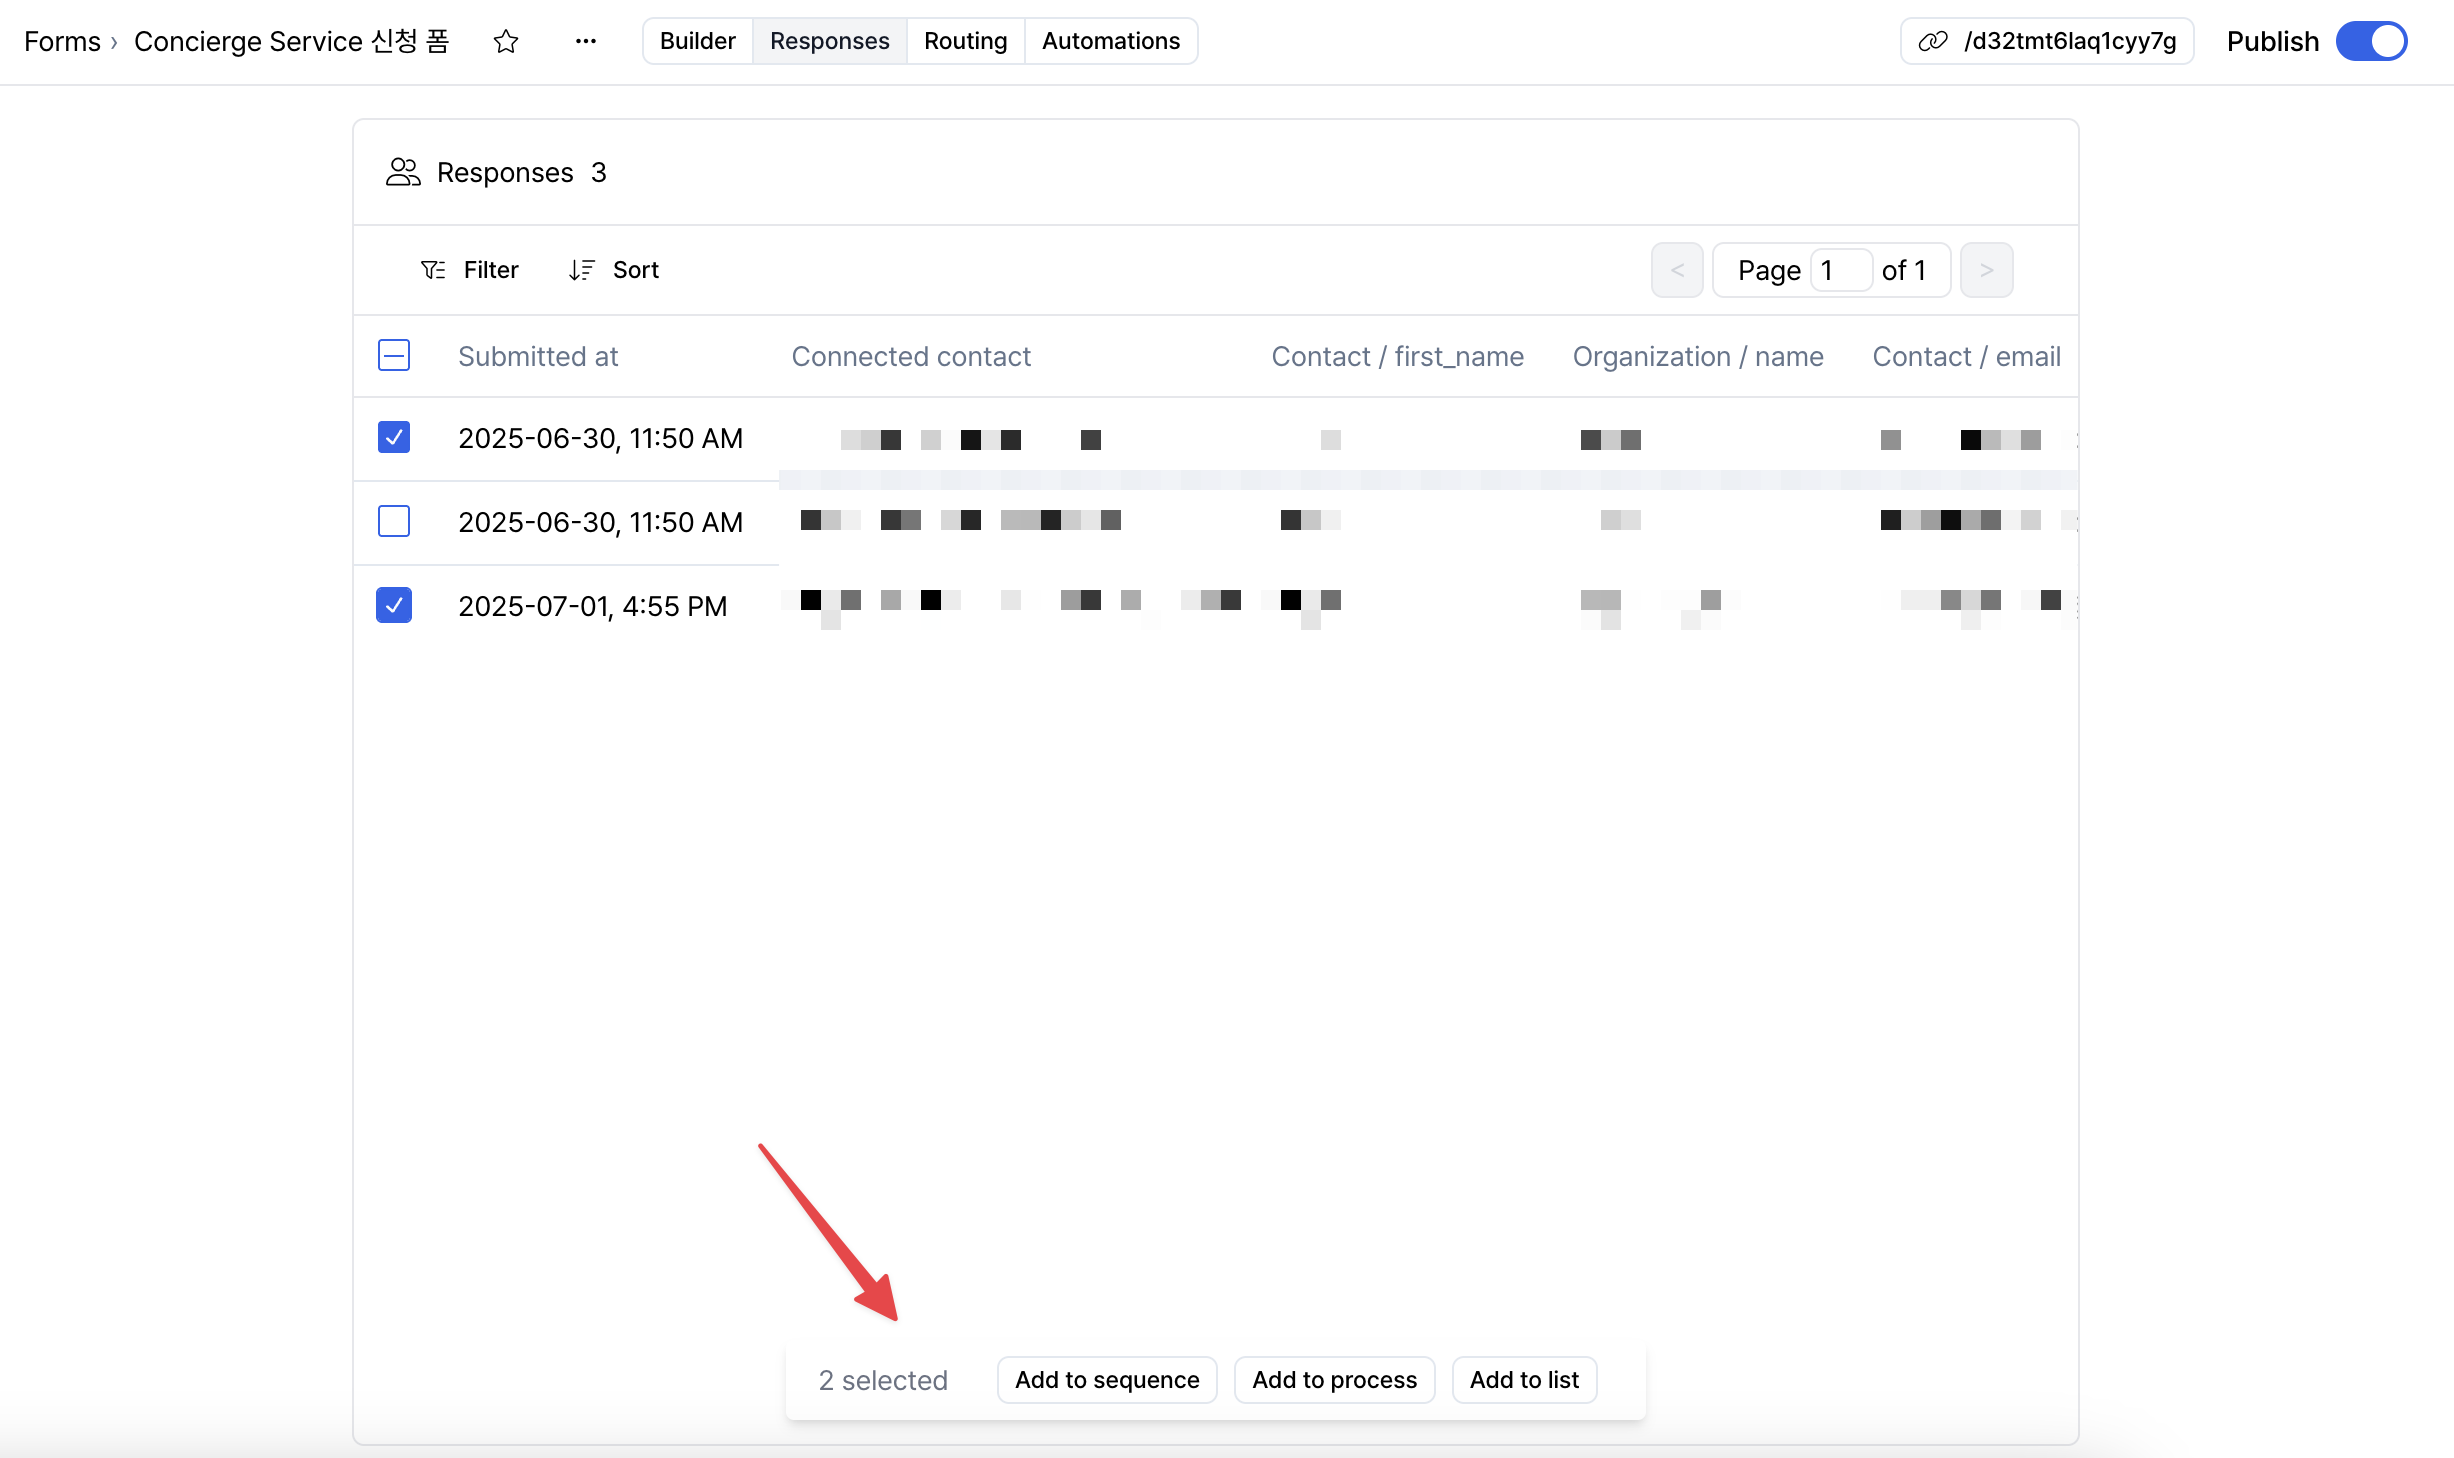Click the page number input field

1840,270
